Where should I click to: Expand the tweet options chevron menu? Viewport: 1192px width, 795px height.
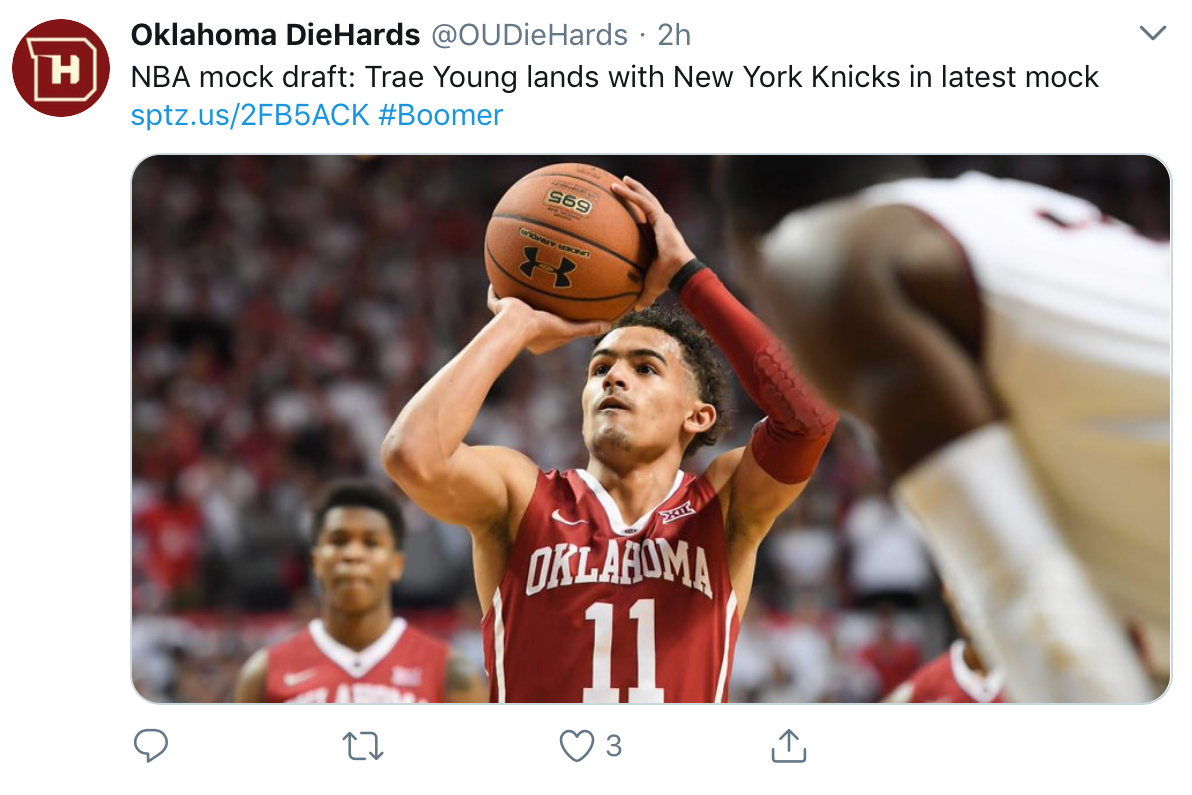tap(1153, 34)
